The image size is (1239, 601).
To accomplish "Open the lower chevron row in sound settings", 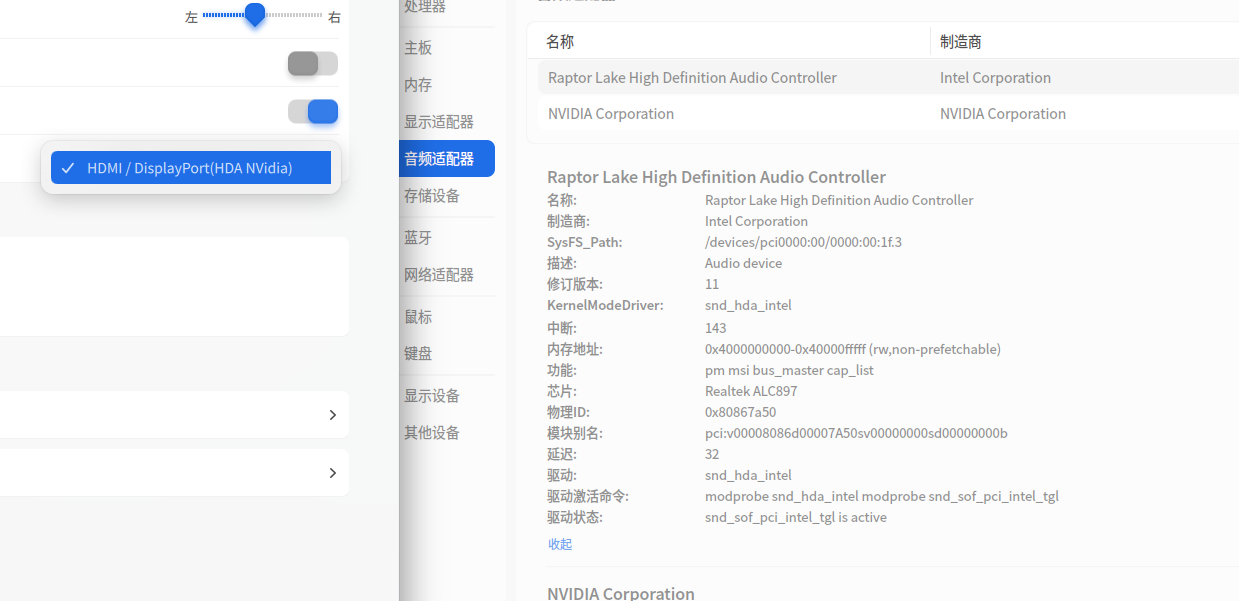I will (174, 473).
